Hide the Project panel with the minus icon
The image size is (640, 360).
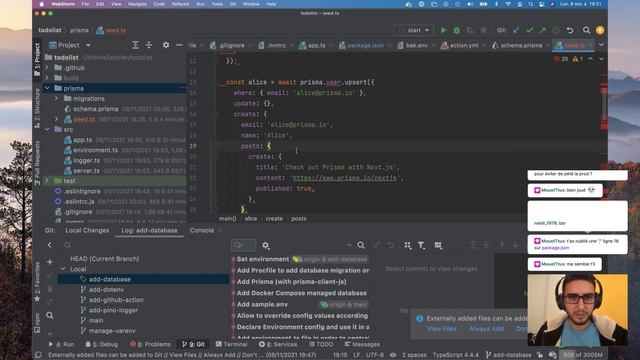pyautogui.click(x=179, y=45)
